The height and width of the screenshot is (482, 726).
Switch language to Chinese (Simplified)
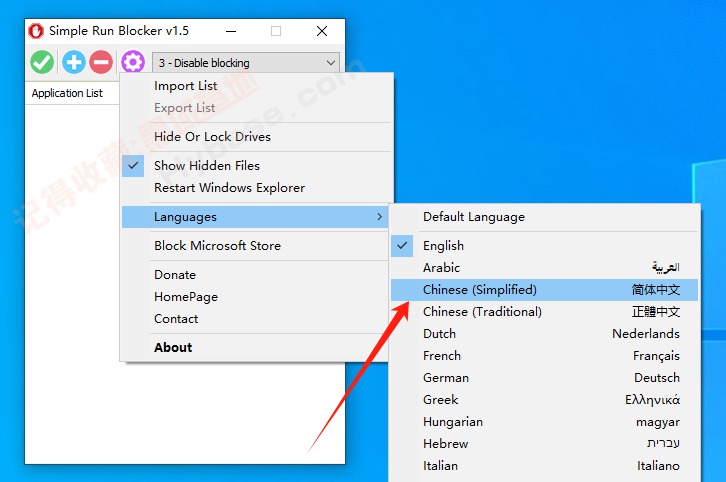[x=544, y=290]
